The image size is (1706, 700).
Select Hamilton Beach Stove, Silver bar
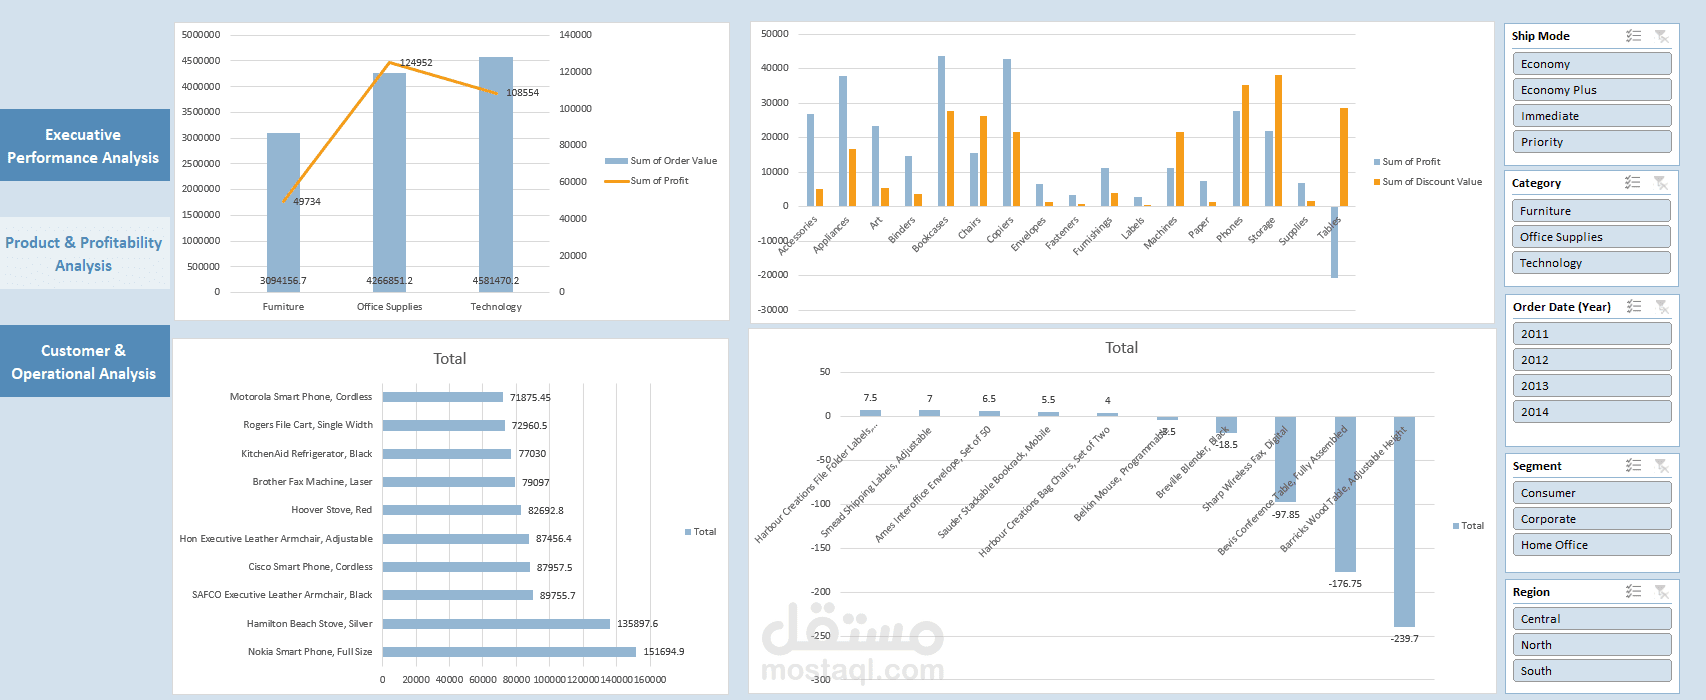[x=496, y=624]
